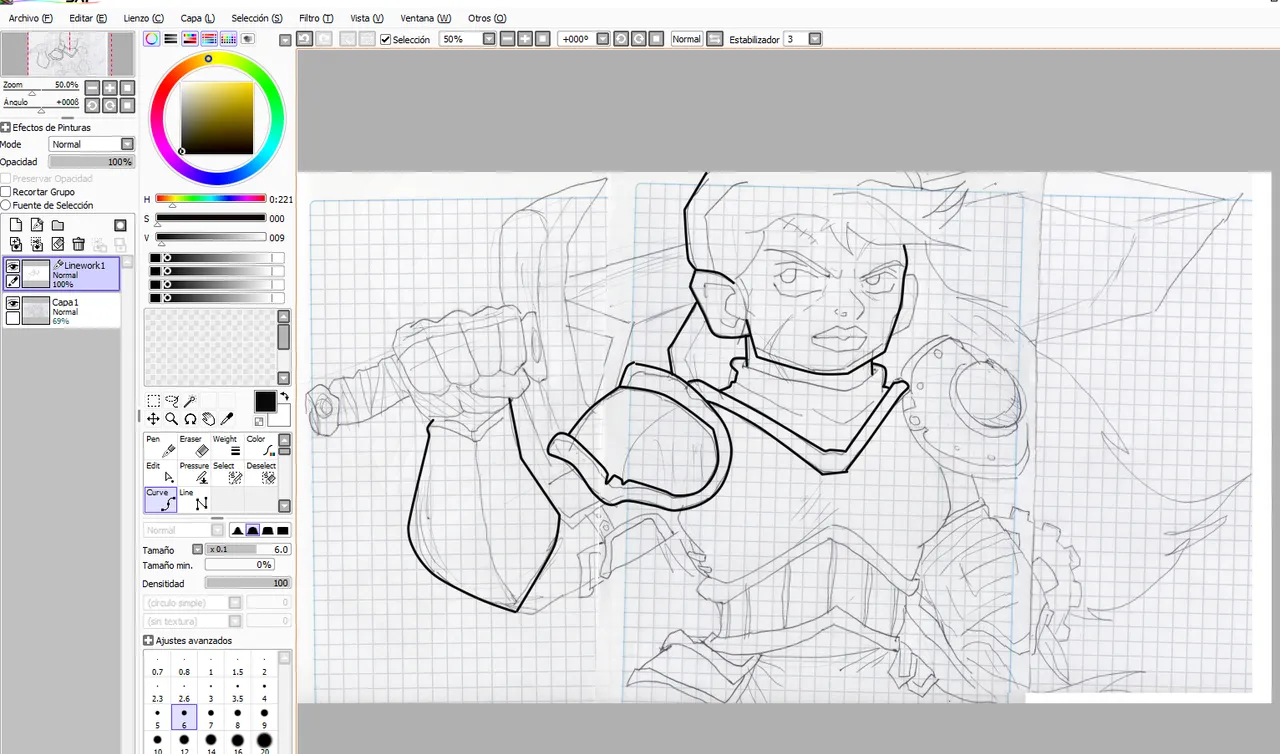Clear the layer with the eraser-page icon
The height and width of the screenshot is (754, 1280).
point(57,244)
